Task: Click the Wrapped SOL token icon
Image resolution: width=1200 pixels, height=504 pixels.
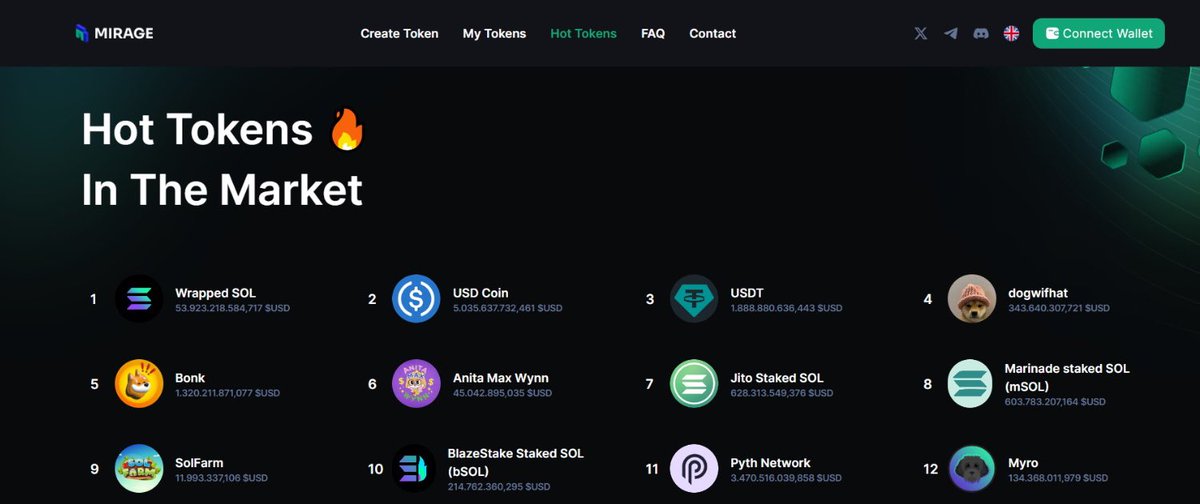Action: 139,298
